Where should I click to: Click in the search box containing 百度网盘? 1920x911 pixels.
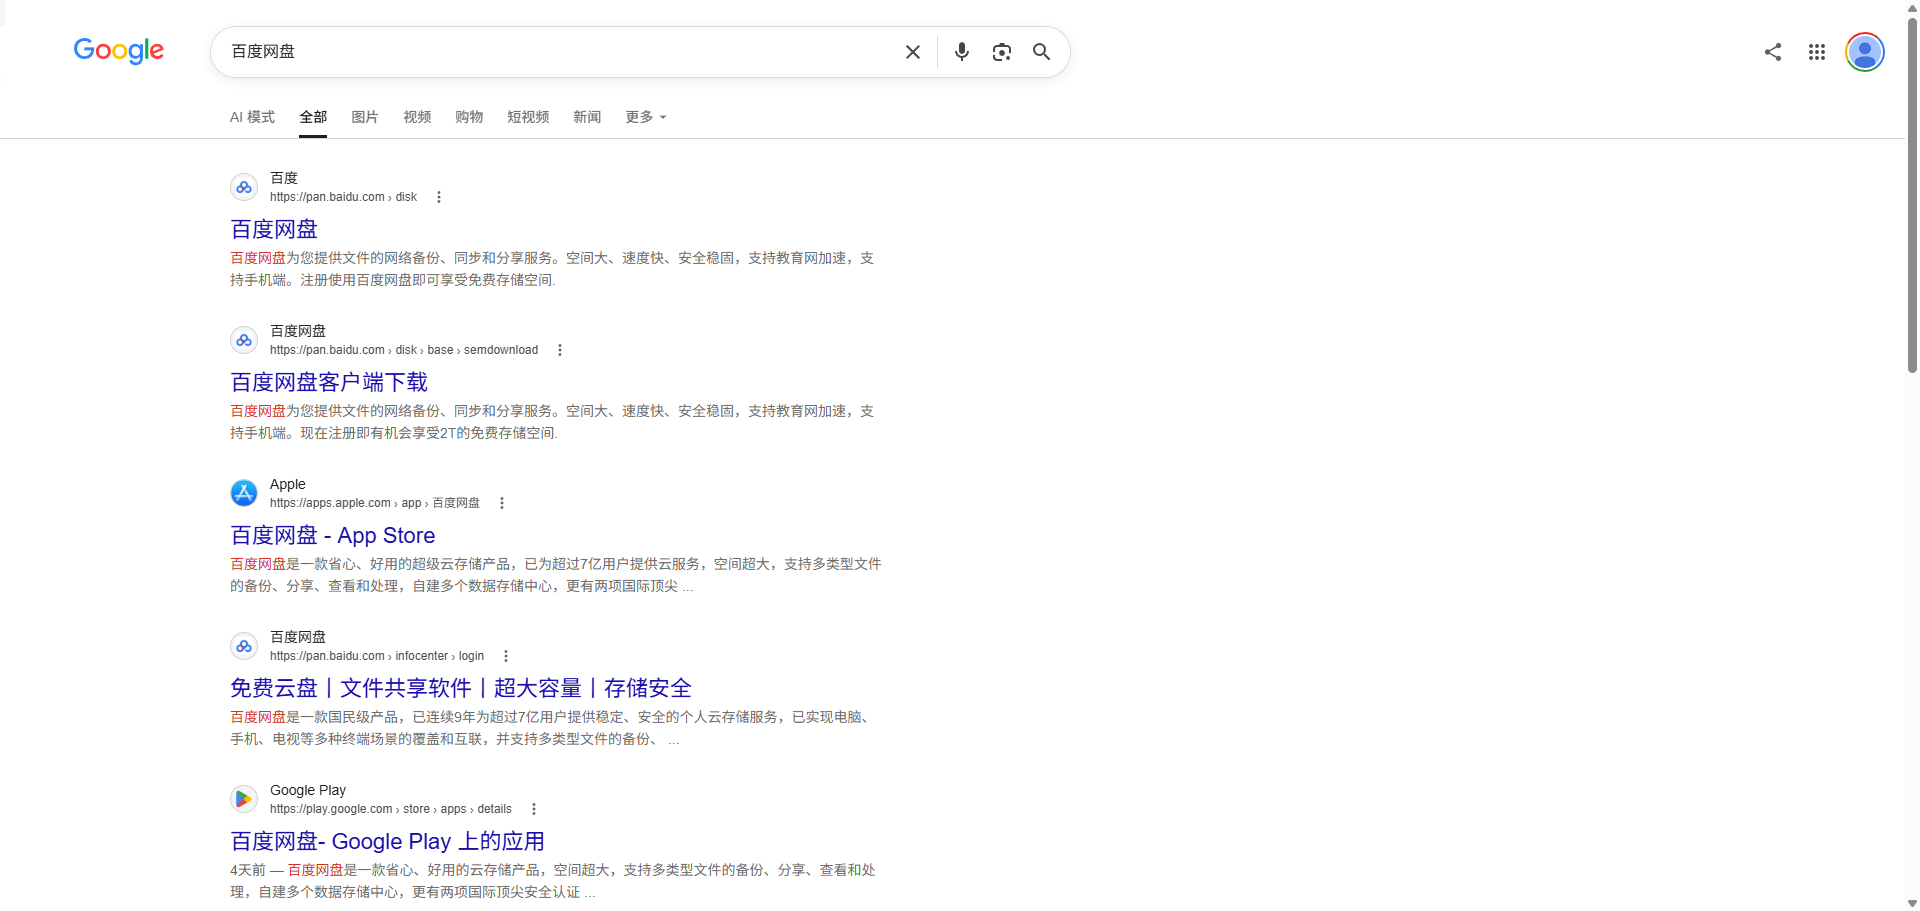(560, 52)
